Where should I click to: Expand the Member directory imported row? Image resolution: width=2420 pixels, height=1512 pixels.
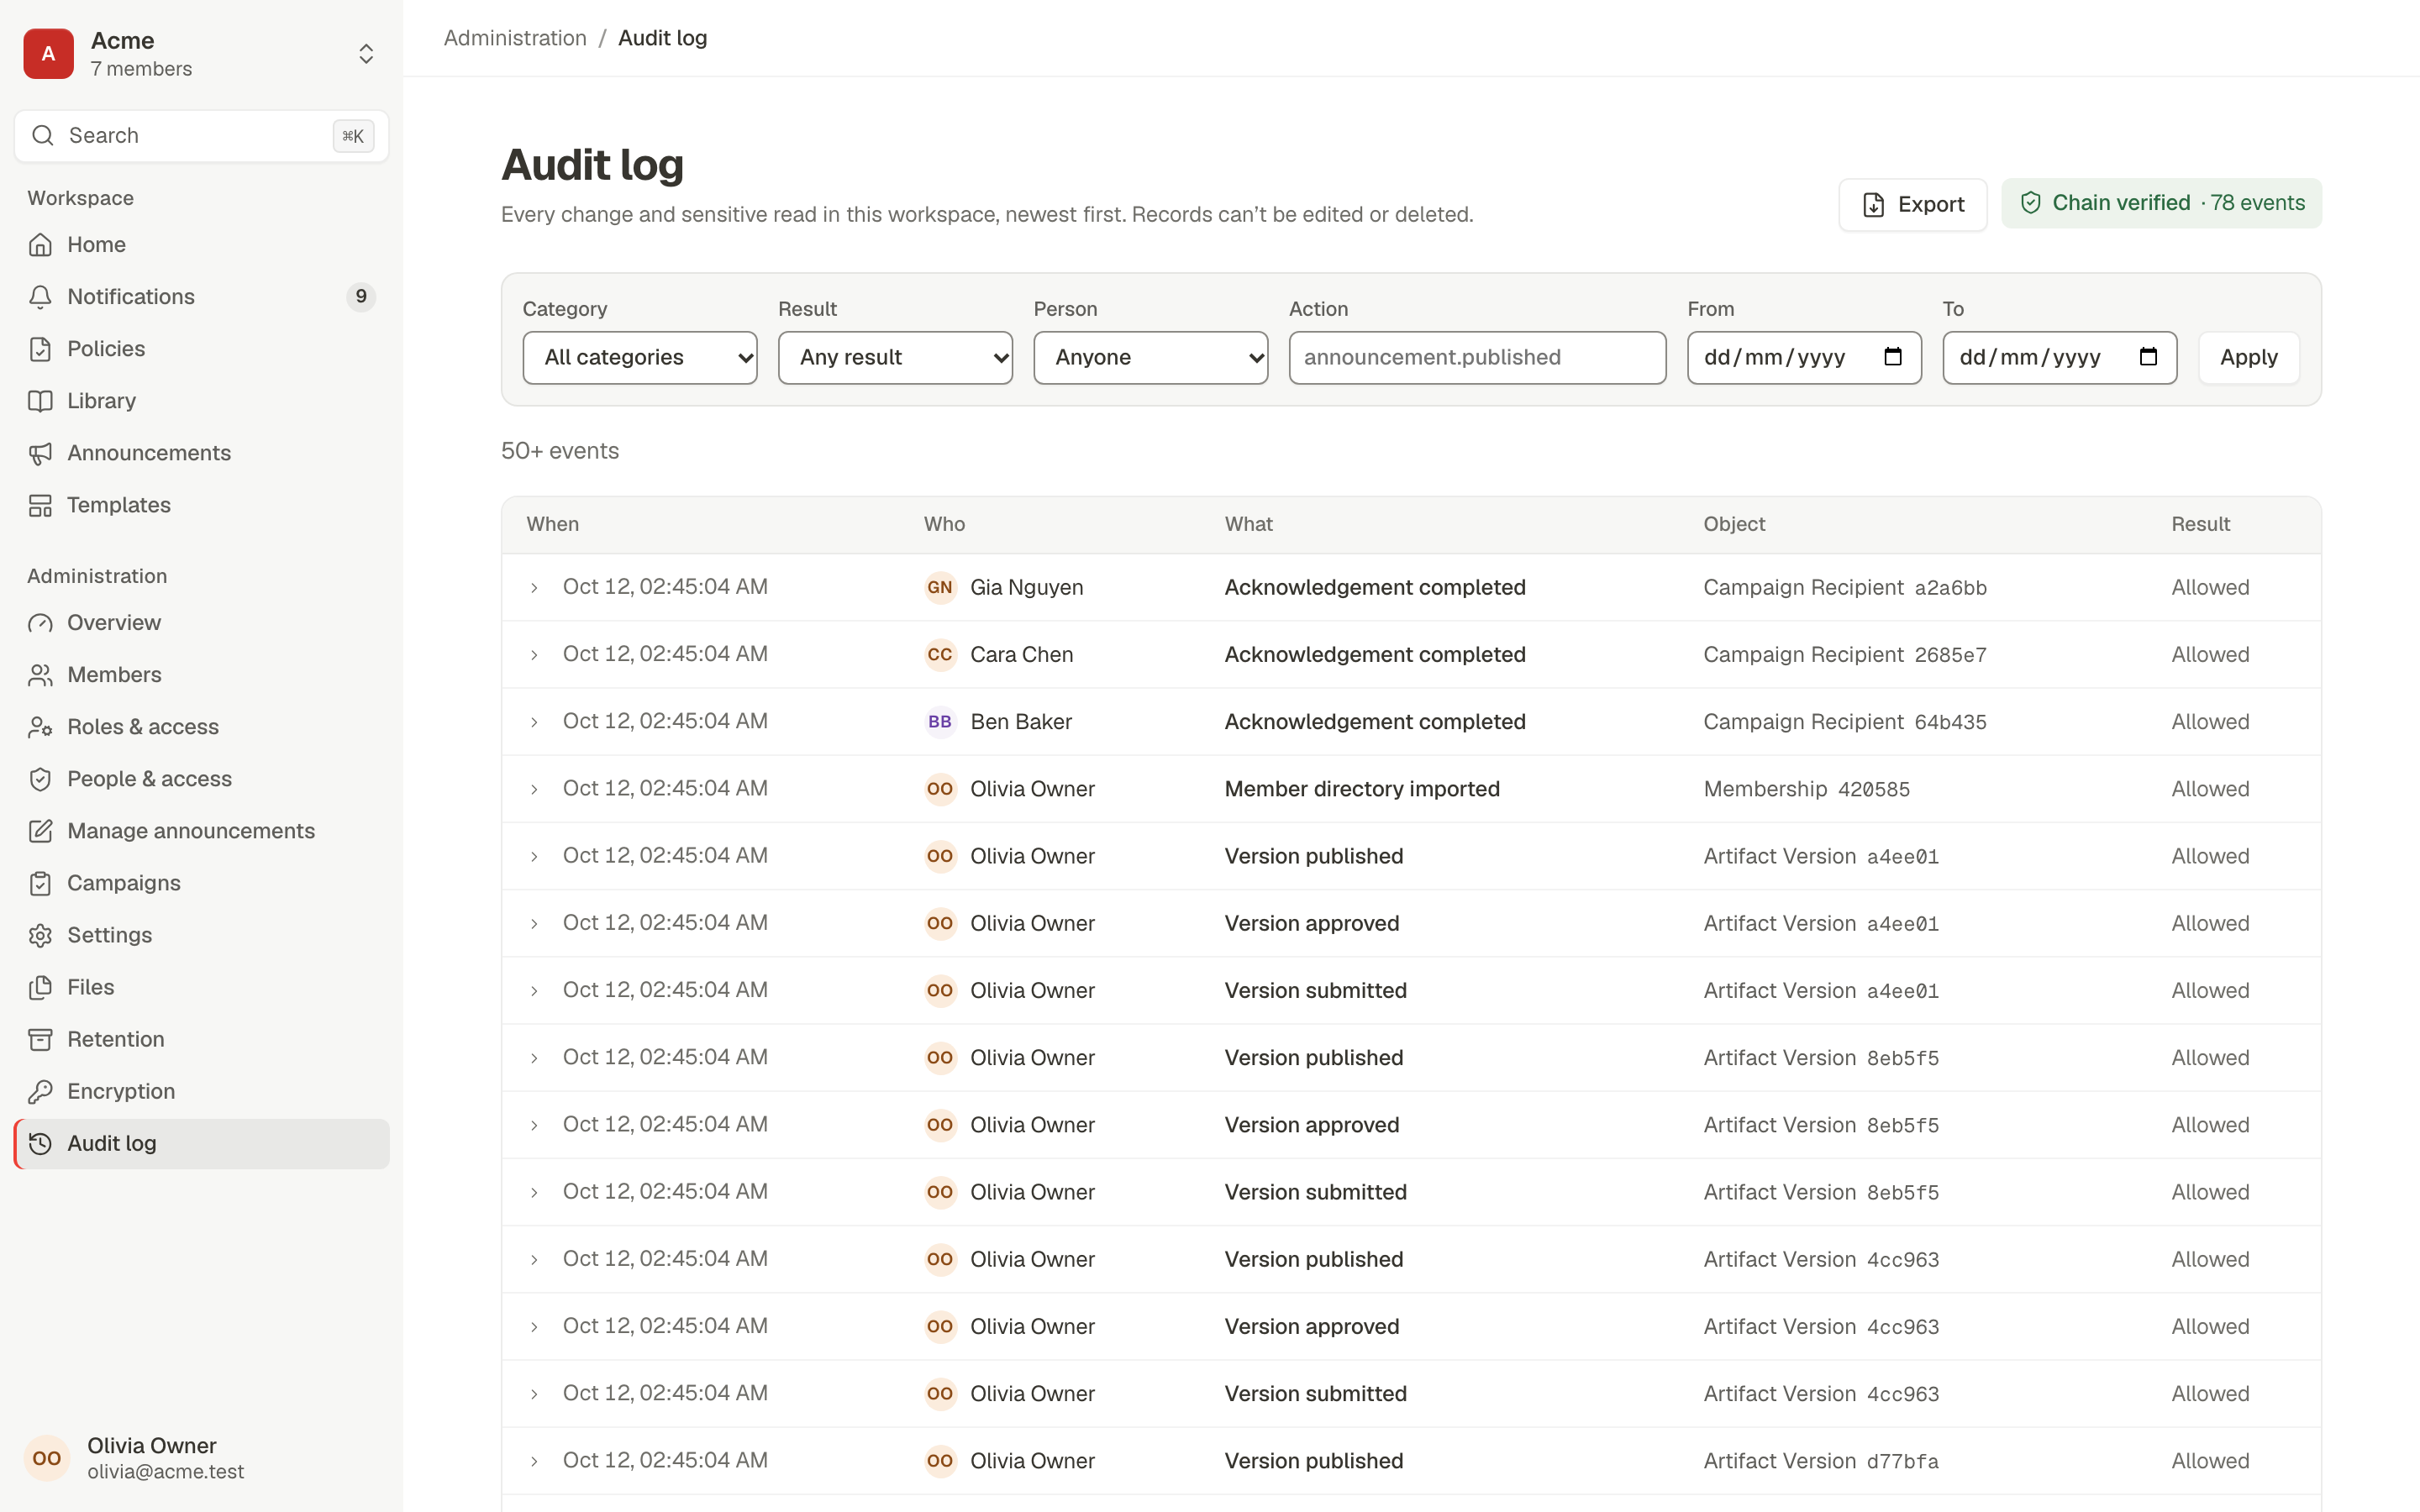point(534,789)
